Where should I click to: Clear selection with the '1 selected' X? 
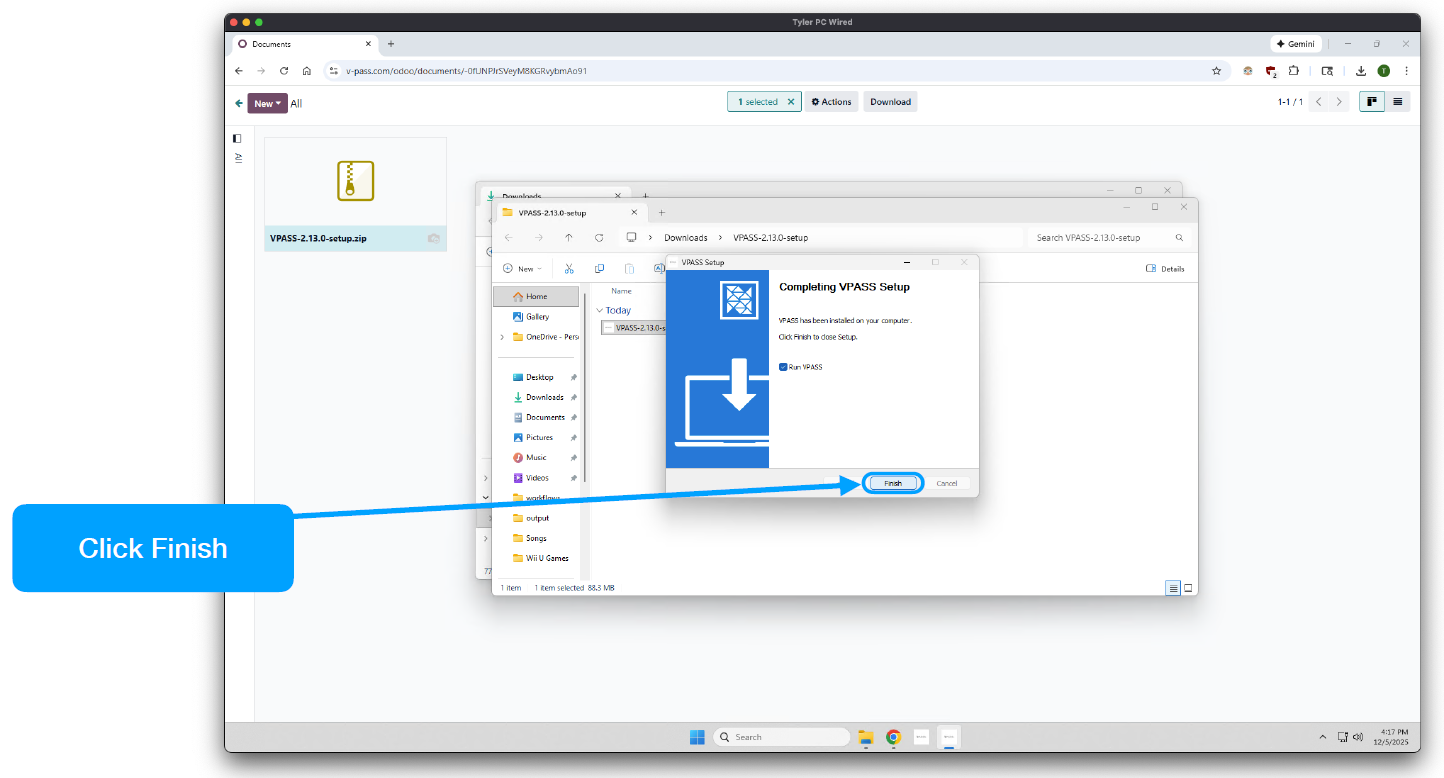(791, 102)
